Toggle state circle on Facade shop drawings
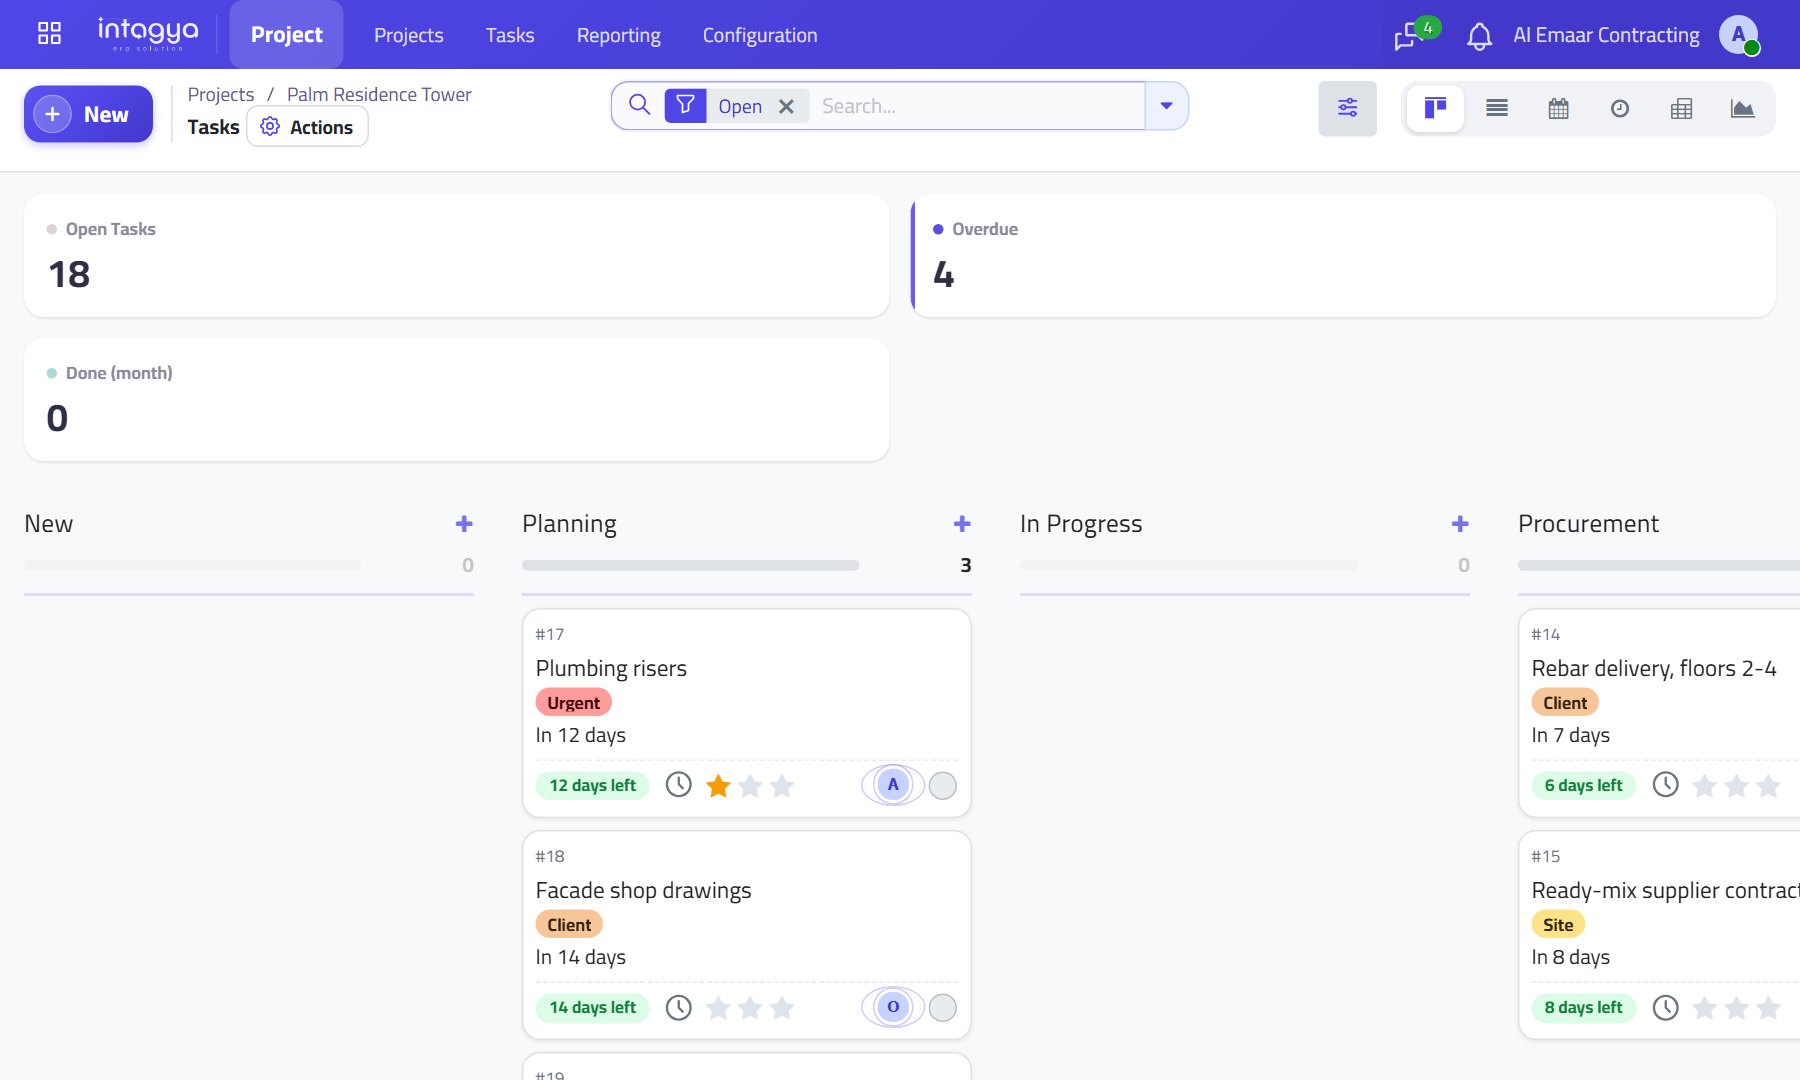 pyautogui.click(x=943, y=1008)
